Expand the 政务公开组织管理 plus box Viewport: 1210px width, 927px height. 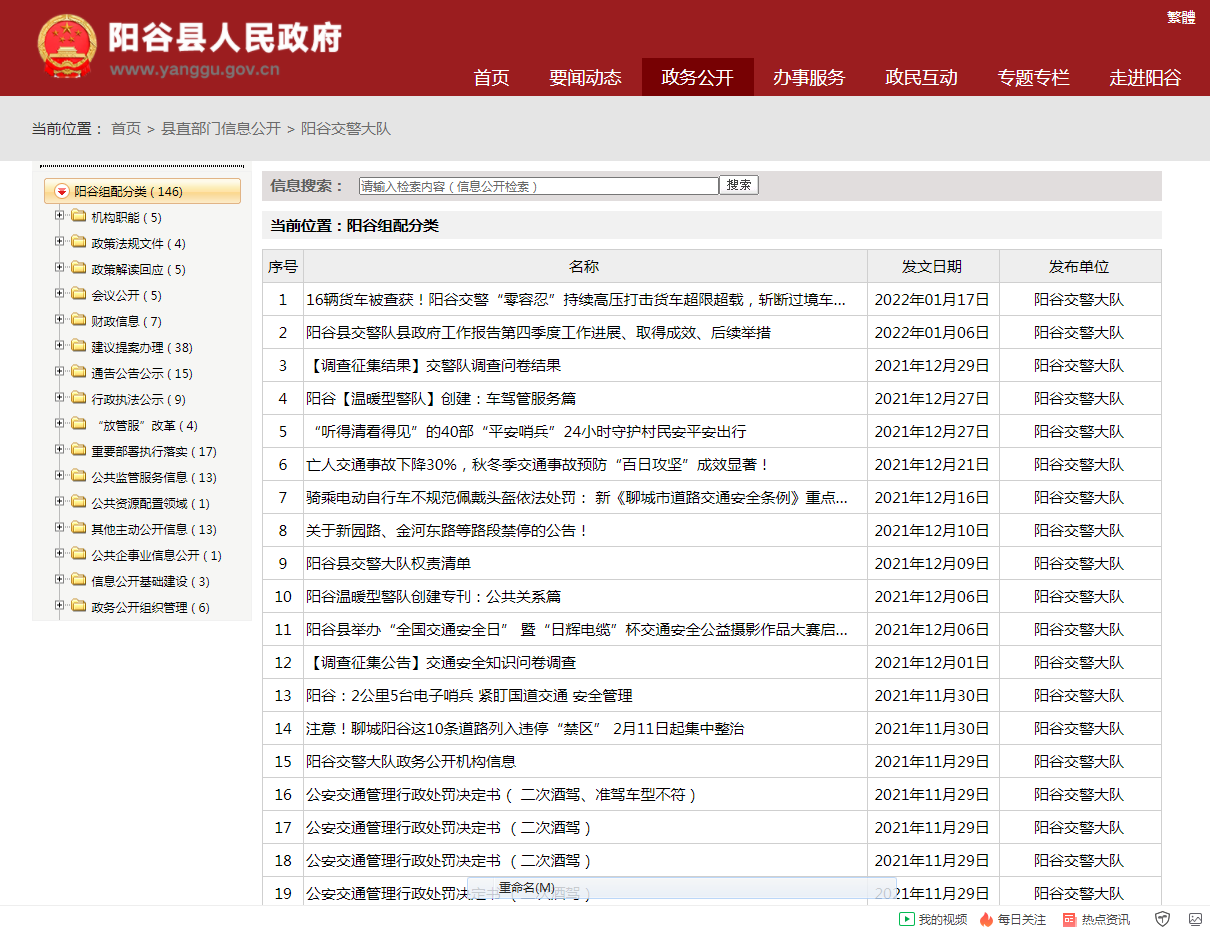[x=60, y=606]
